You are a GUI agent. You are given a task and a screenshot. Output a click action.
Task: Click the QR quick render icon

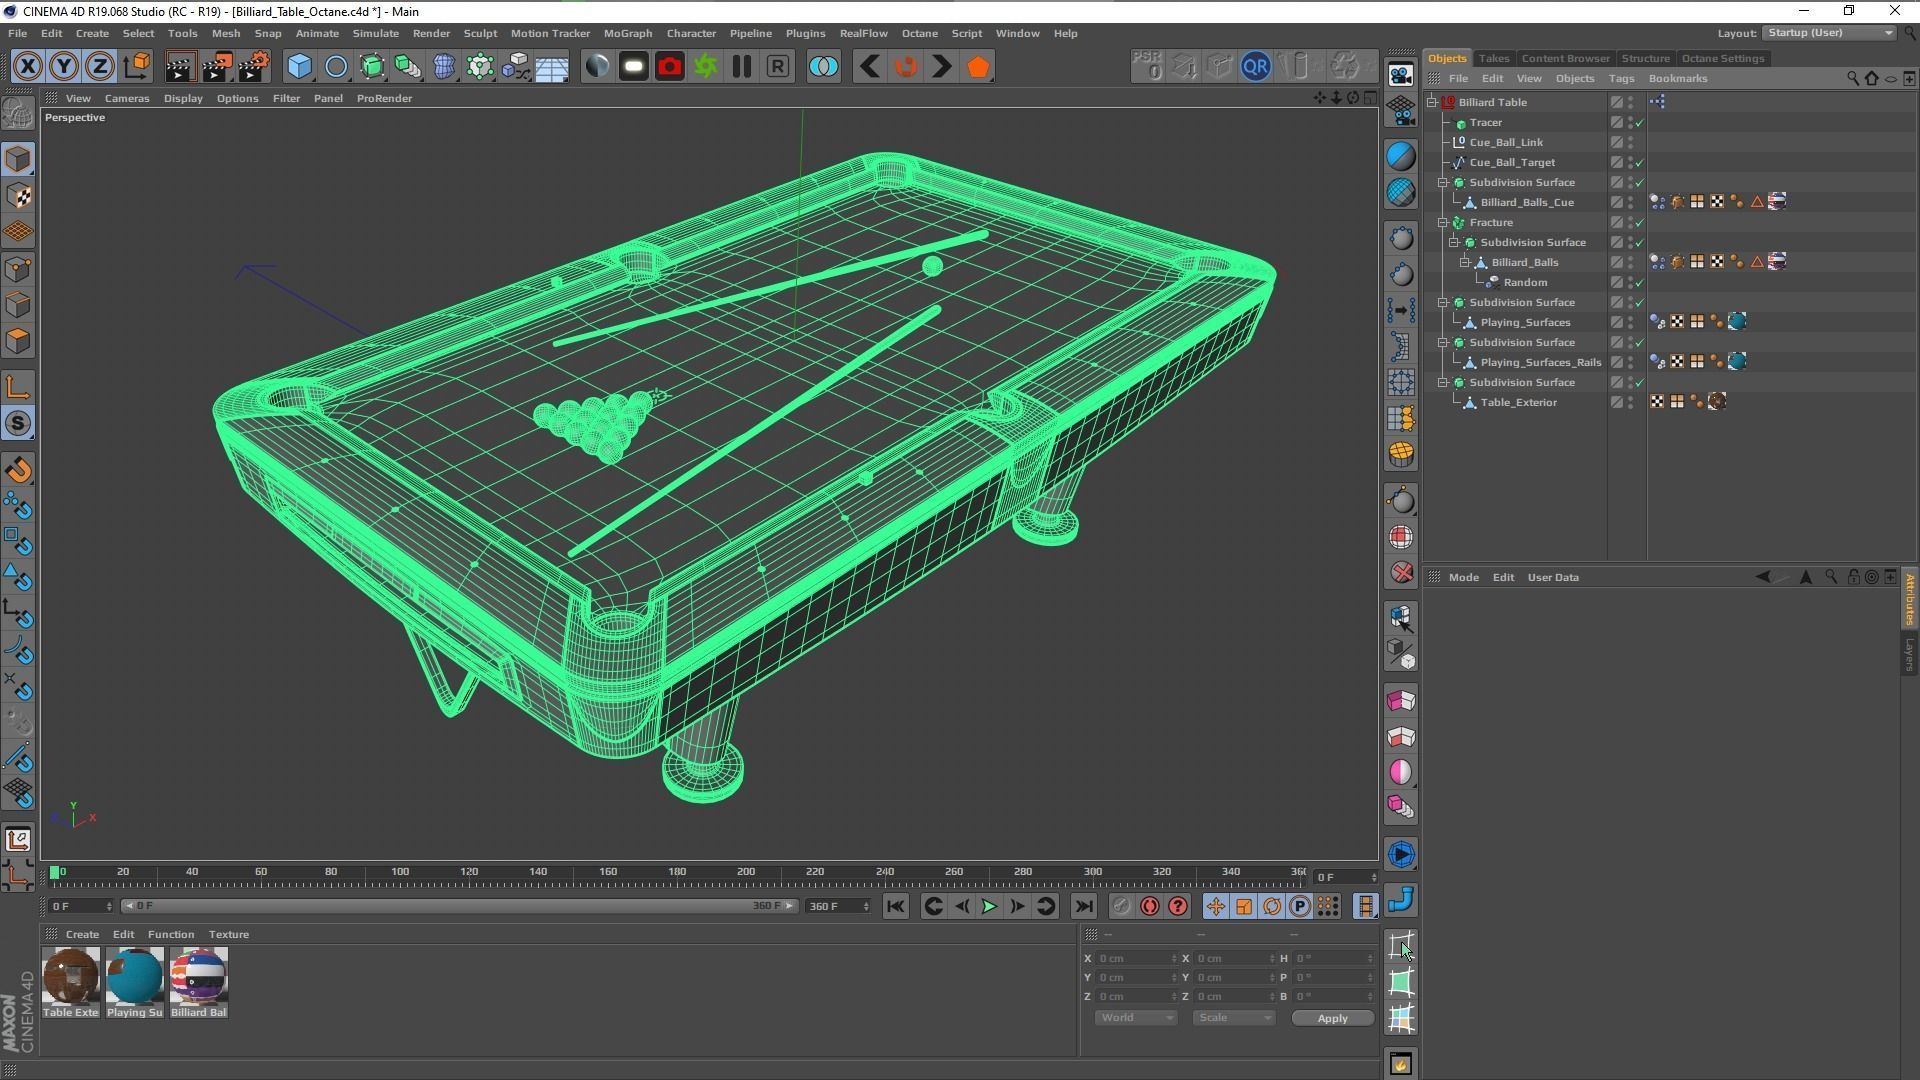(x=1255, y=67)
